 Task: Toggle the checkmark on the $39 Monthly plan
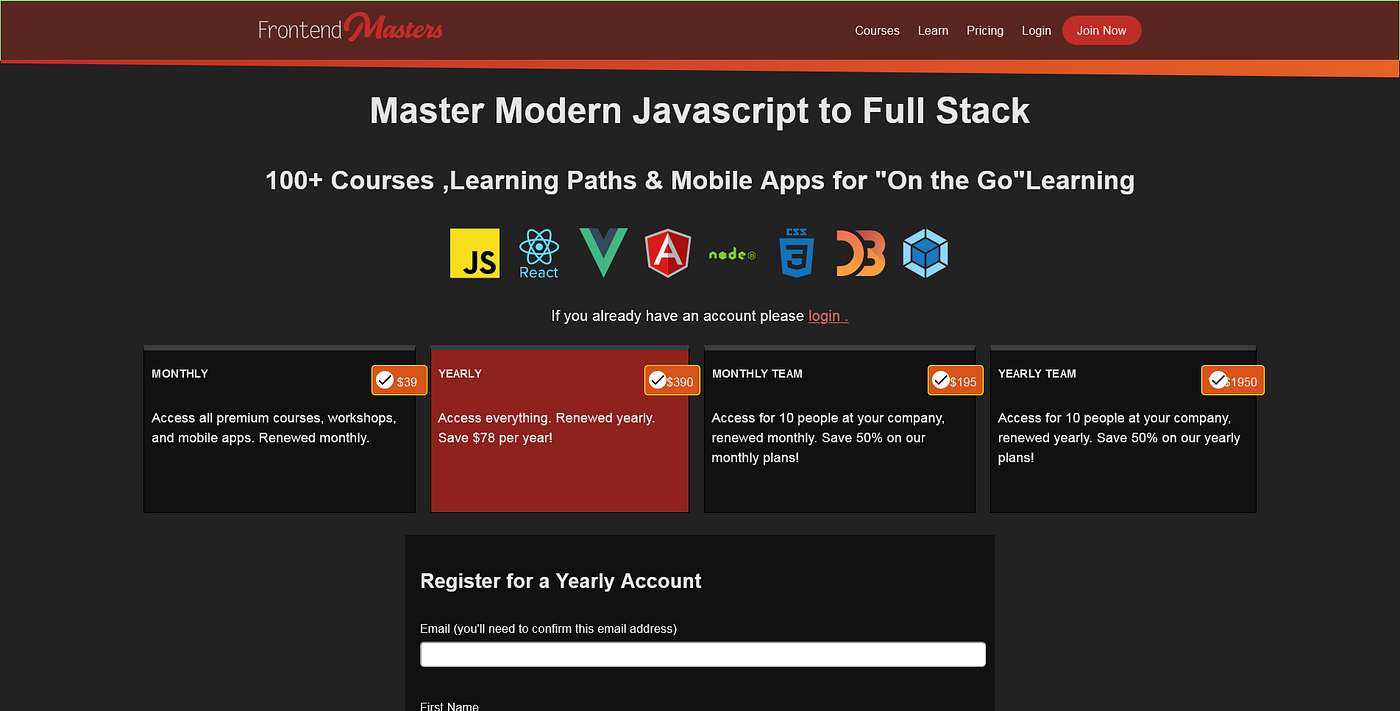point(385,380)
